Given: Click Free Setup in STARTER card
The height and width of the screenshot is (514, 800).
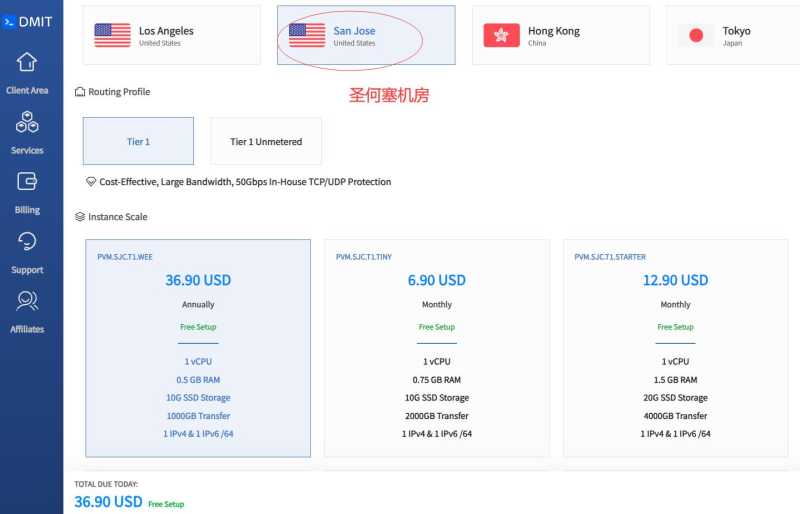Looking at the screenshot, I should [676, 327].
